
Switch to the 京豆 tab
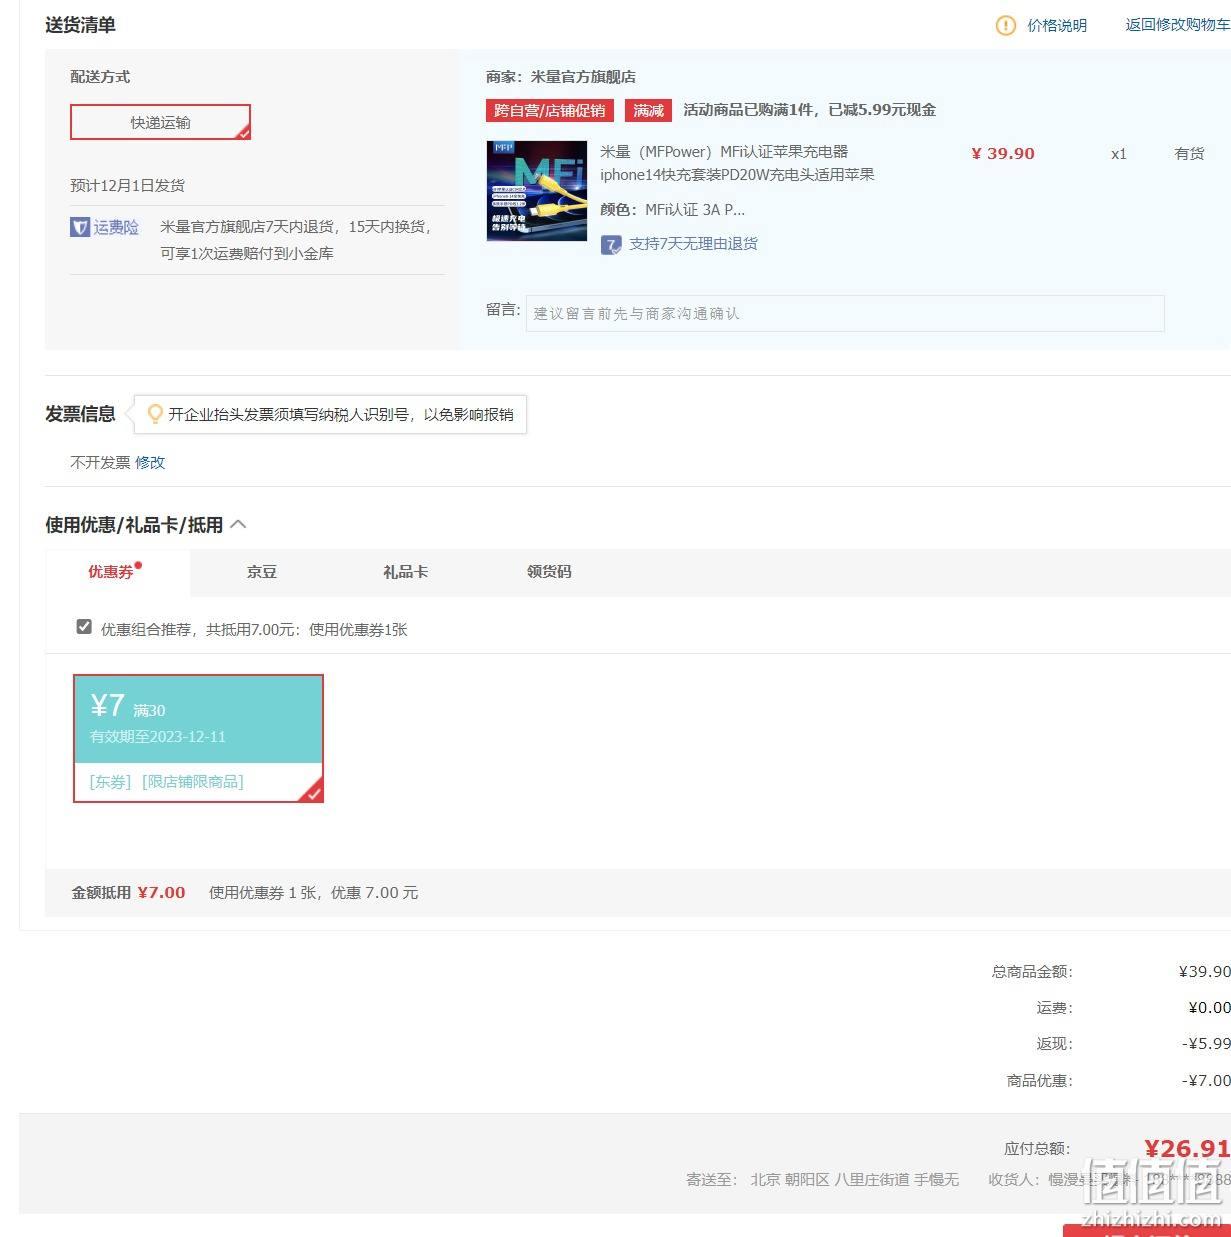pyautogui.click(x=262, y=571)
